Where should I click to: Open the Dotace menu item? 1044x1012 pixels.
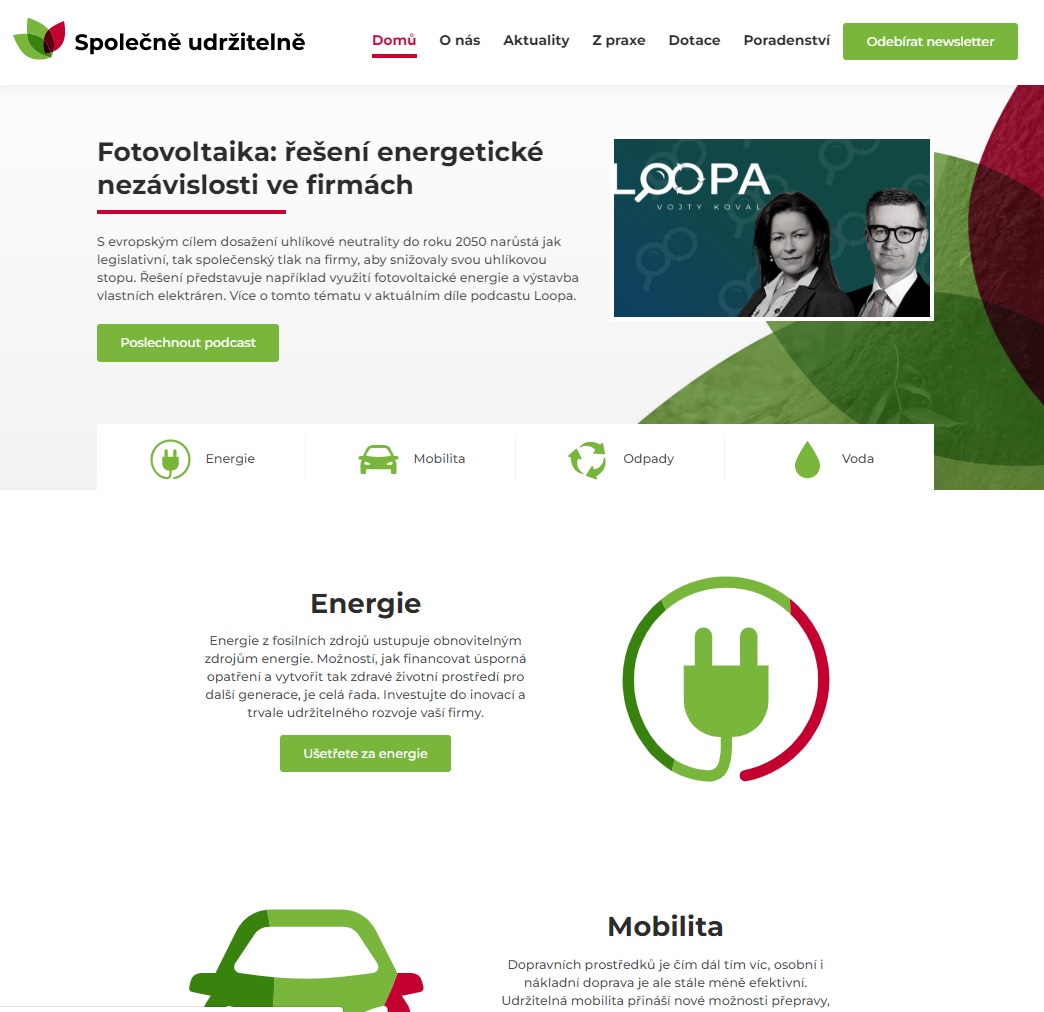point(694,41)
